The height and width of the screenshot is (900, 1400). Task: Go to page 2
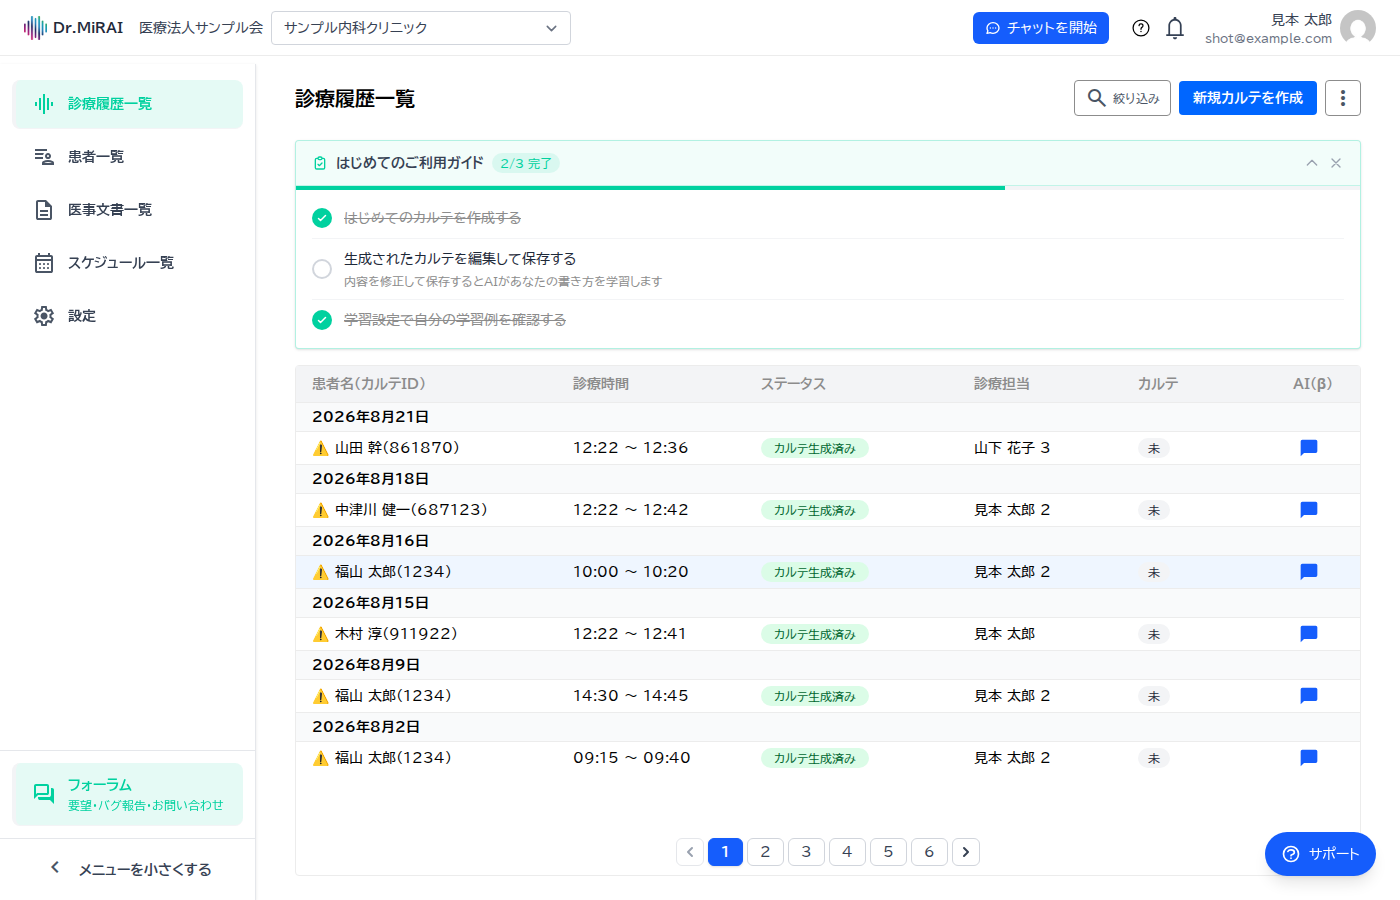(x=765, y=852)
